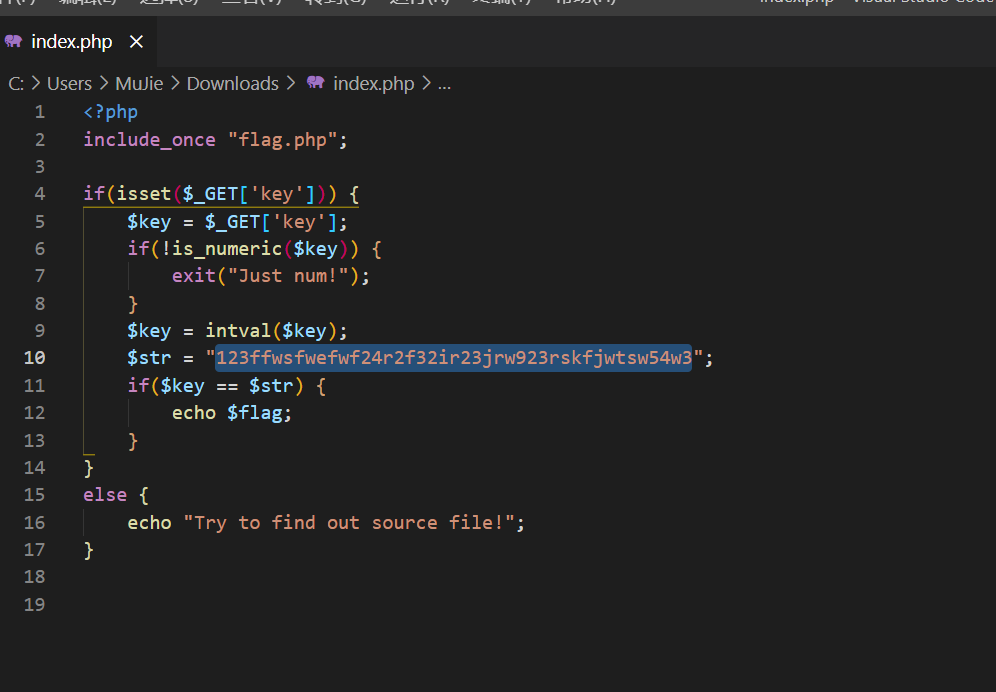Click index.php in the breadcrumb path
The height and width of the screenshot is (692, 996).
pos(373,84)
